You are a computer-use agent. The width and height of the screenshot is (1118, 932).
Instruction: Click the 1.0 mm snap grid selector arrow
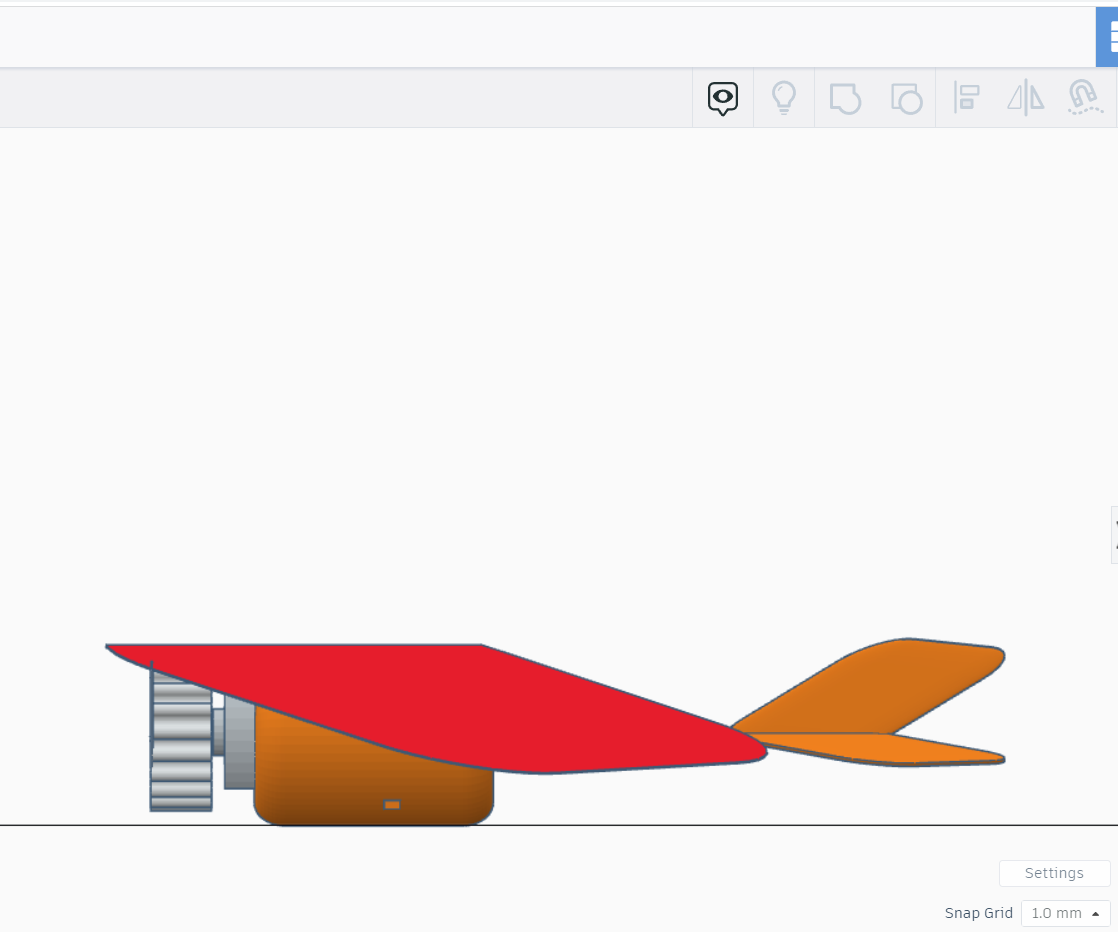click(1096, 913)
